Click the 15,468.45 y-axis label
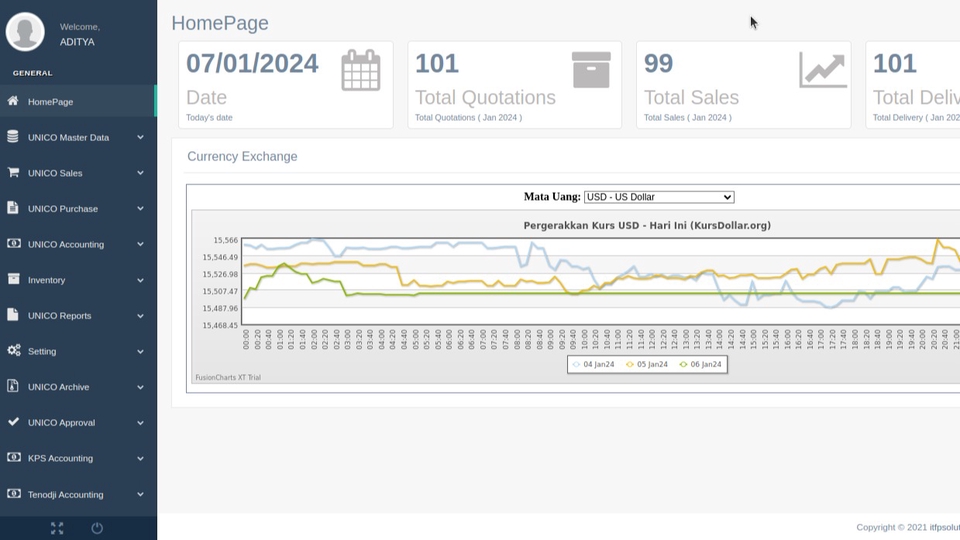Image resolution: width=960 pixels, height=540 pixels. pos(220,326)
